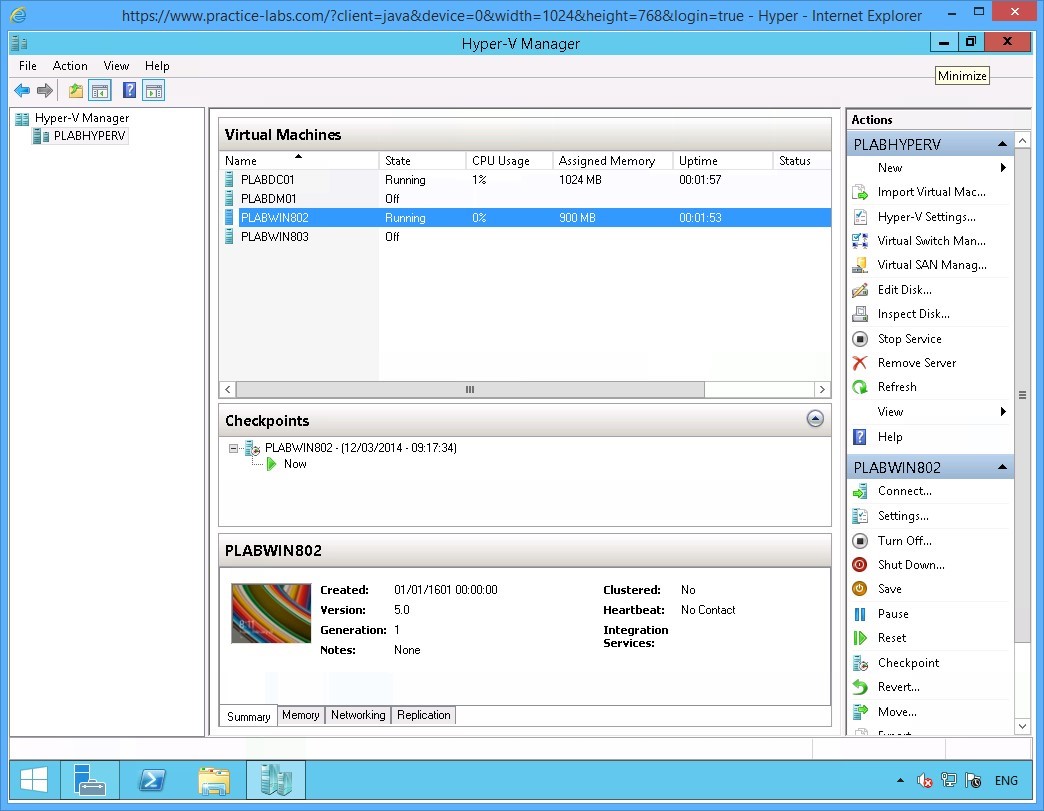This screenshot has width=1044, height=811.
Task: Click the Back navigation arrow
Action: coord(21,90)
